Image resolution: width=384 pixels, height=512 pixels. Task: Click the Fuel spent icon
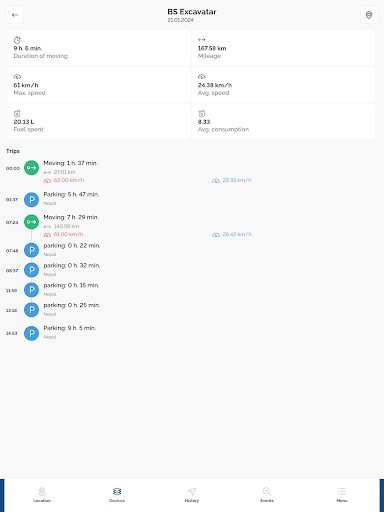point(17,113)
